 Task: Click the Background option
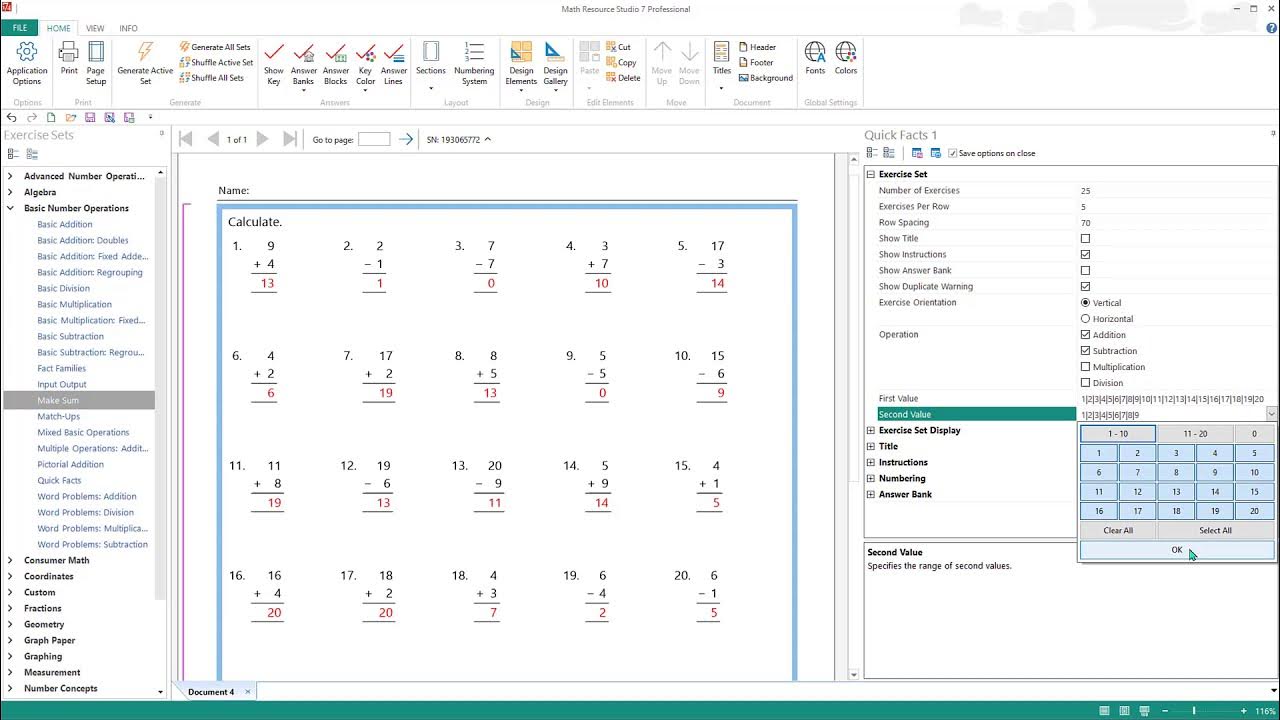click(x=765, y=77)
